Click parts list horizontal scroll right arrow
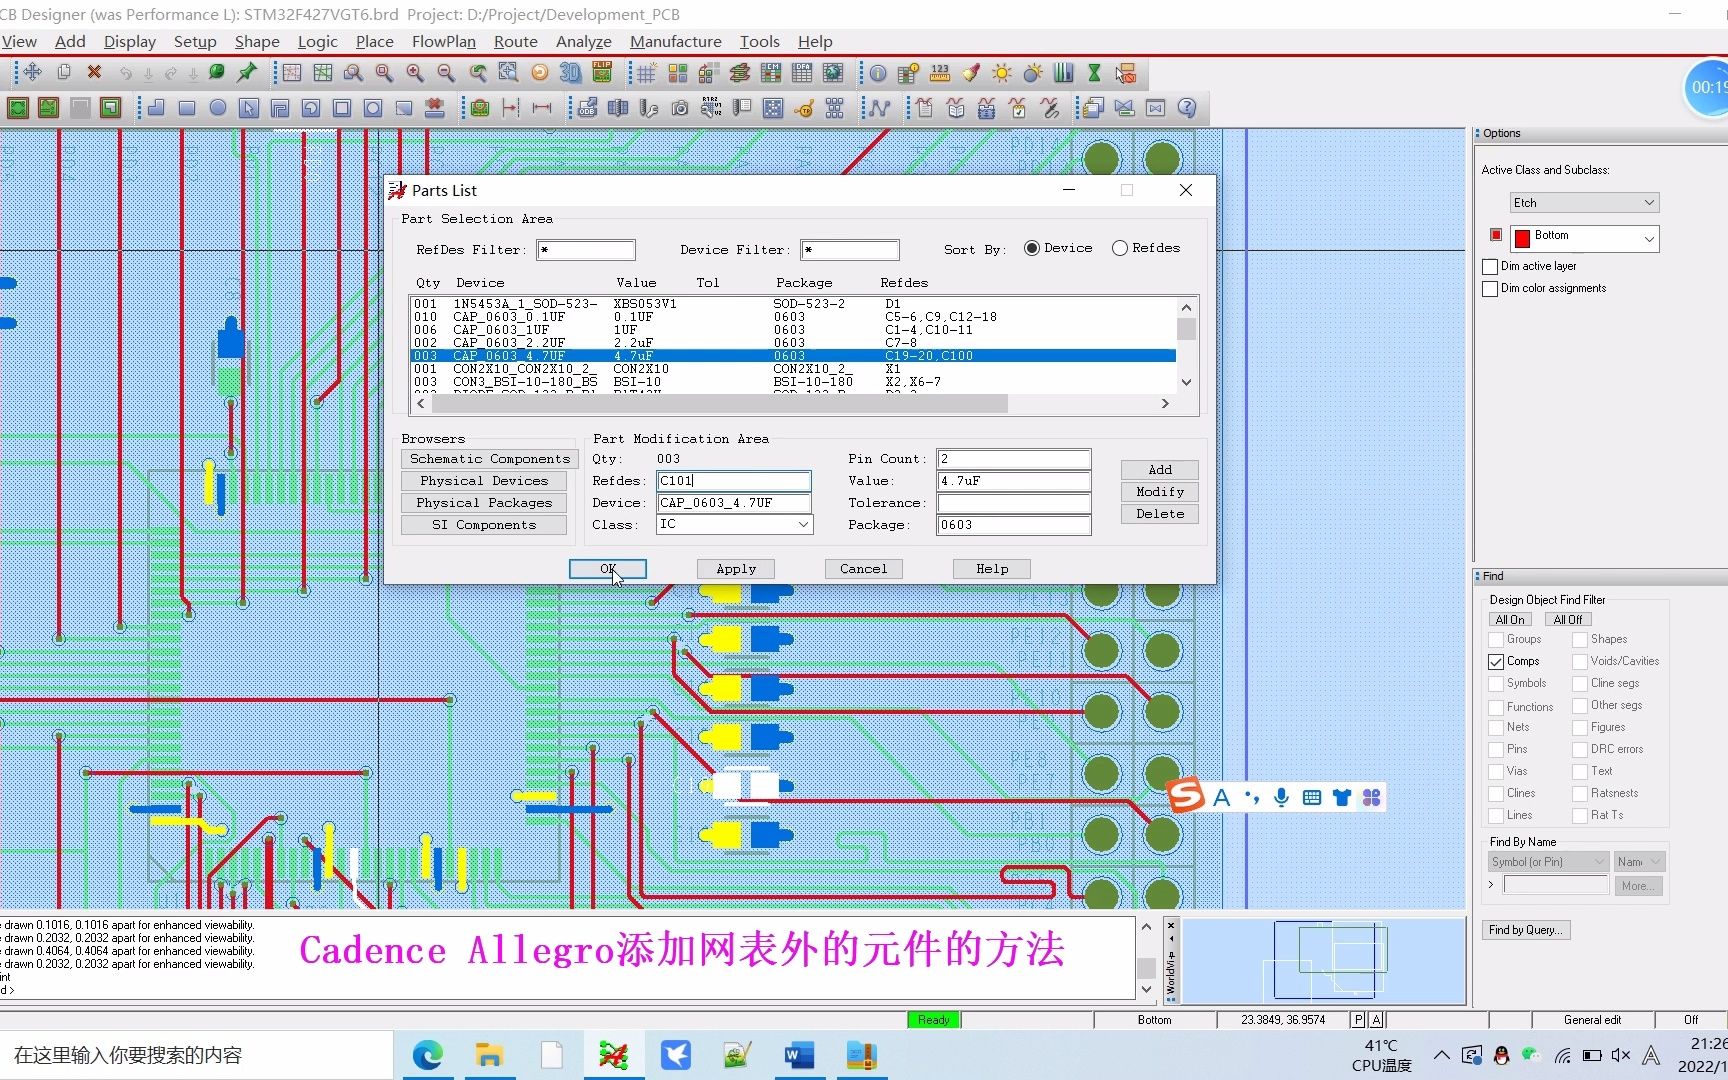This screenshot has width=1728, height=1080. (1165, 404)
